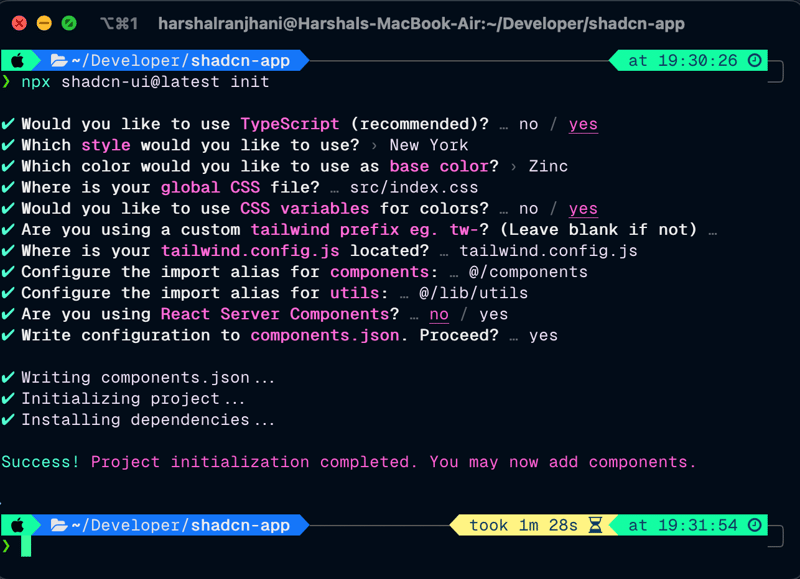Click the folder icon in bottom prompt path
Image resolution: width=800 pixels, height=579 pixels.
pos(59,525)
